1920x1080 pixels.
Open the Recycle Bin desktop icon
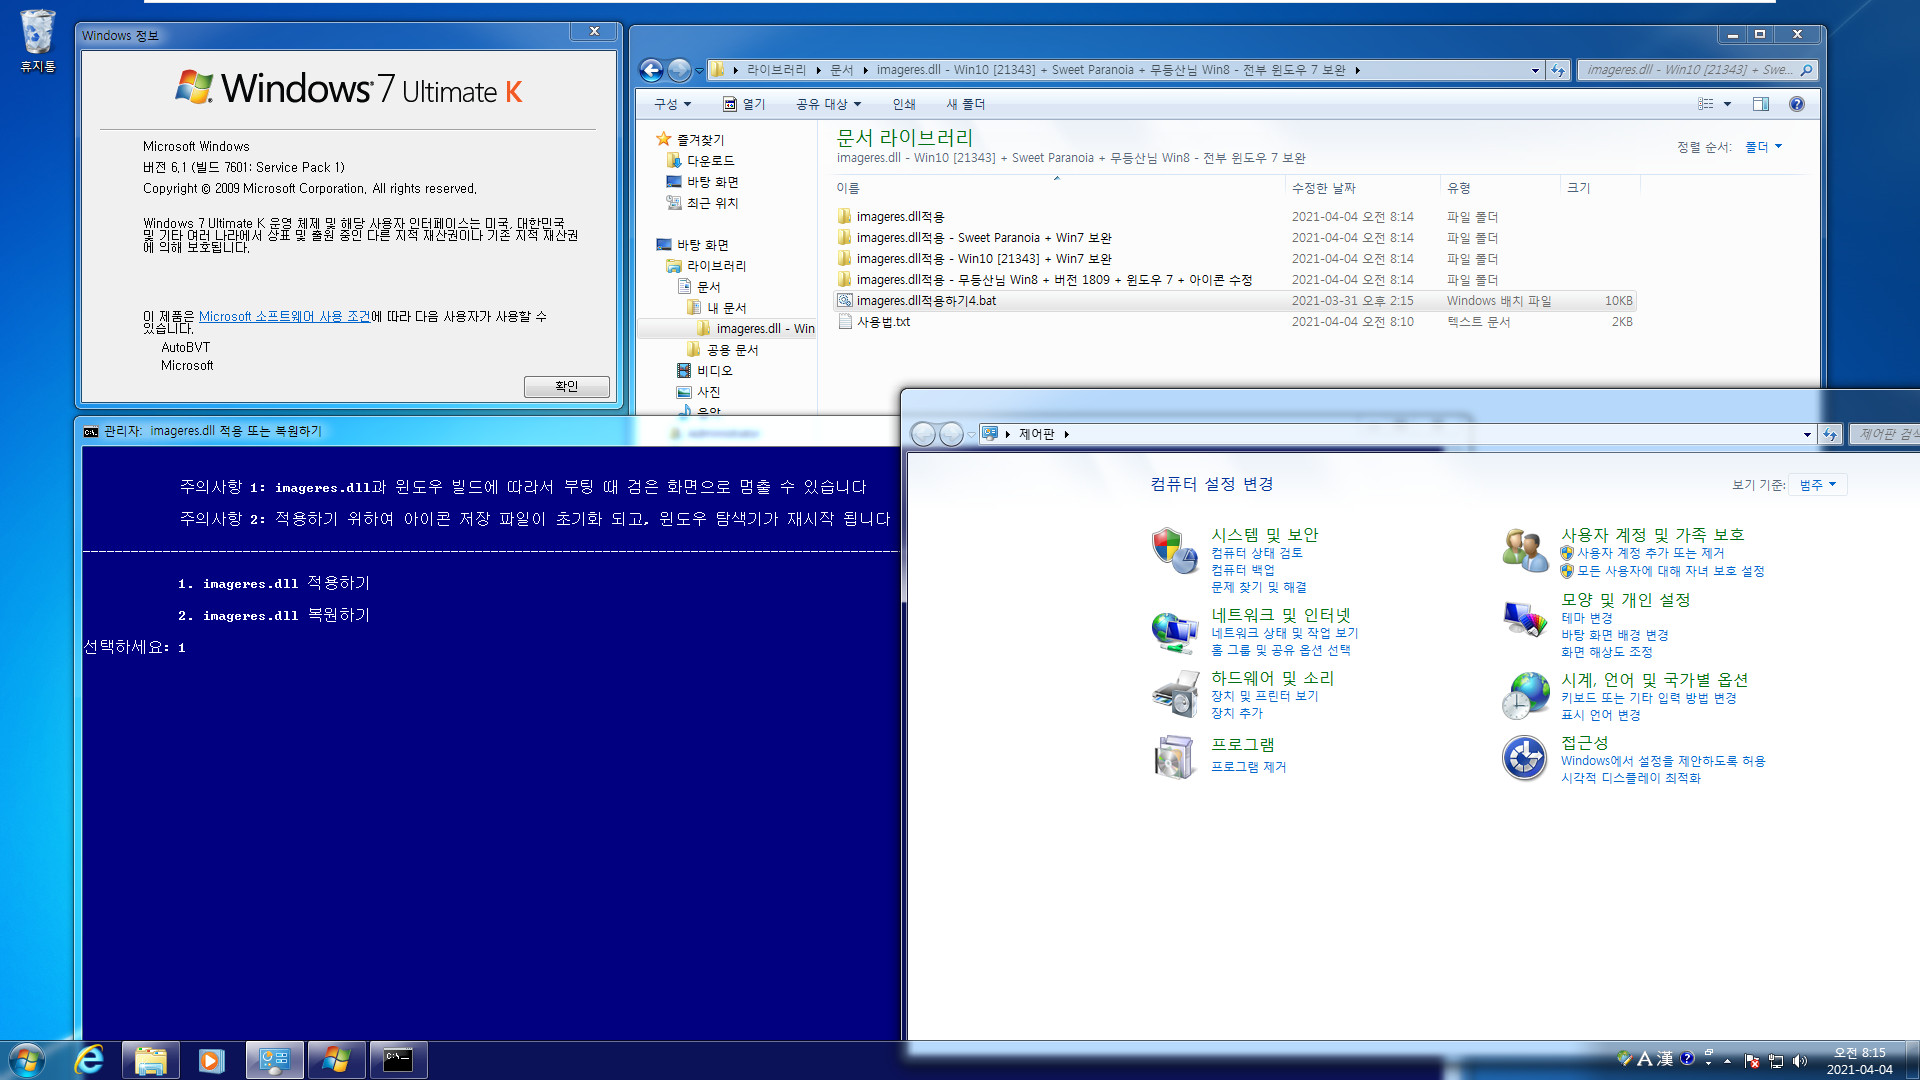(38, 40)
